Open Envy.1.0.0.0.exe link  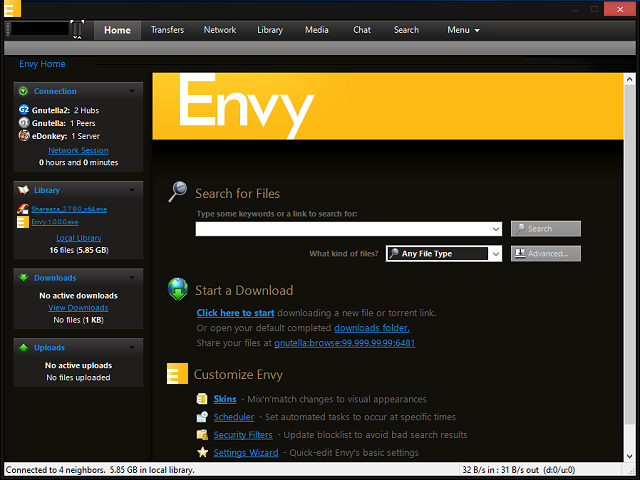pyautogui.click(x=55, y=222)
